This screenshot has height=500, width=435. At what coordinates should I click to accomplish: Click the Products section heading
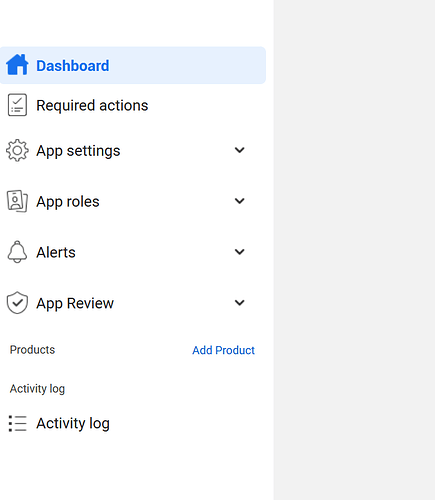(x=32, y=350)
